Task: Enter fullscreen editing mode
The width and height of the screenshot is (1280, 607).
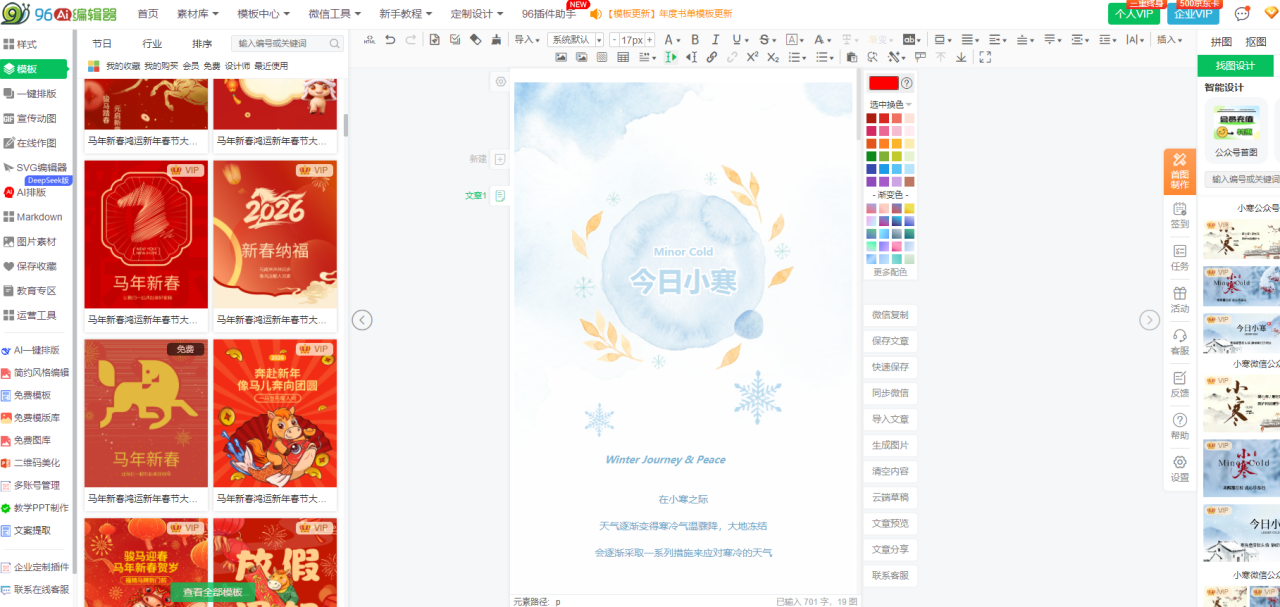Action: [985, 58]
